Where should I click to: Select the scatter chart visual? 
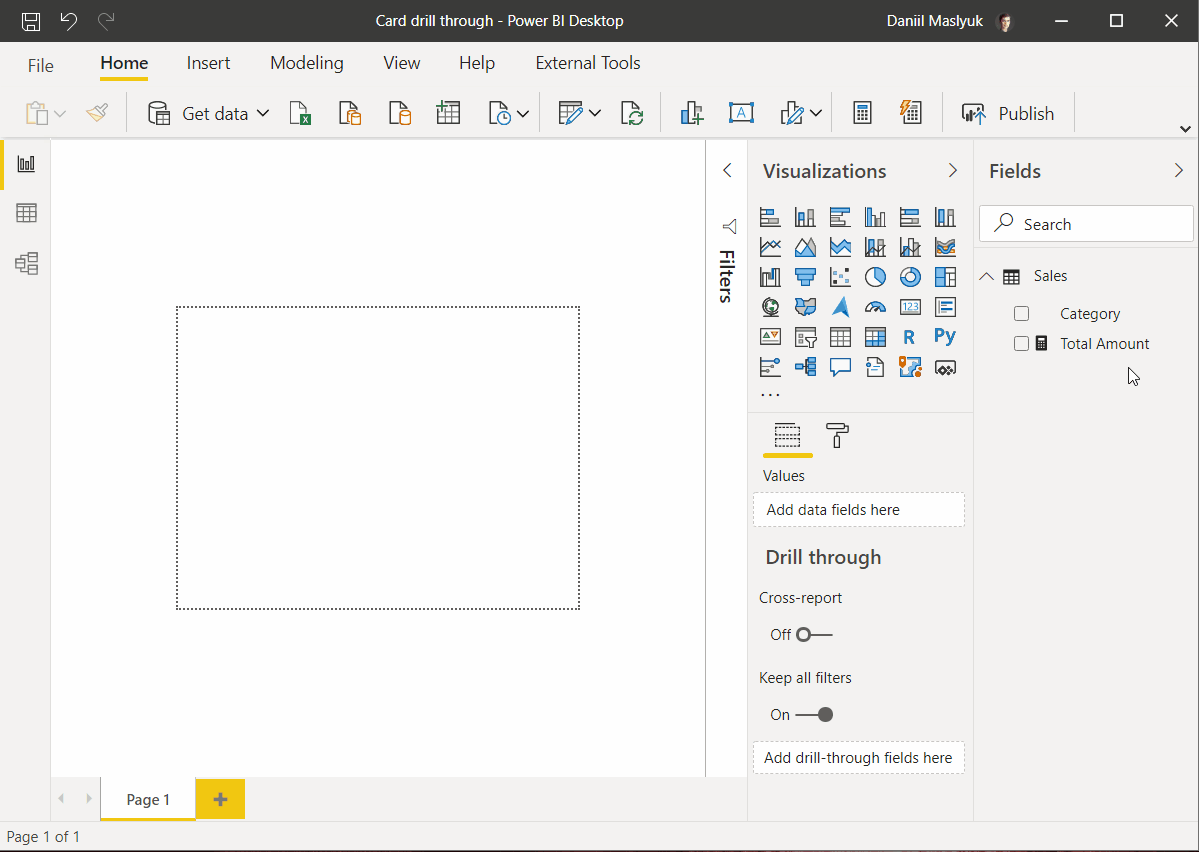[840, 277]
